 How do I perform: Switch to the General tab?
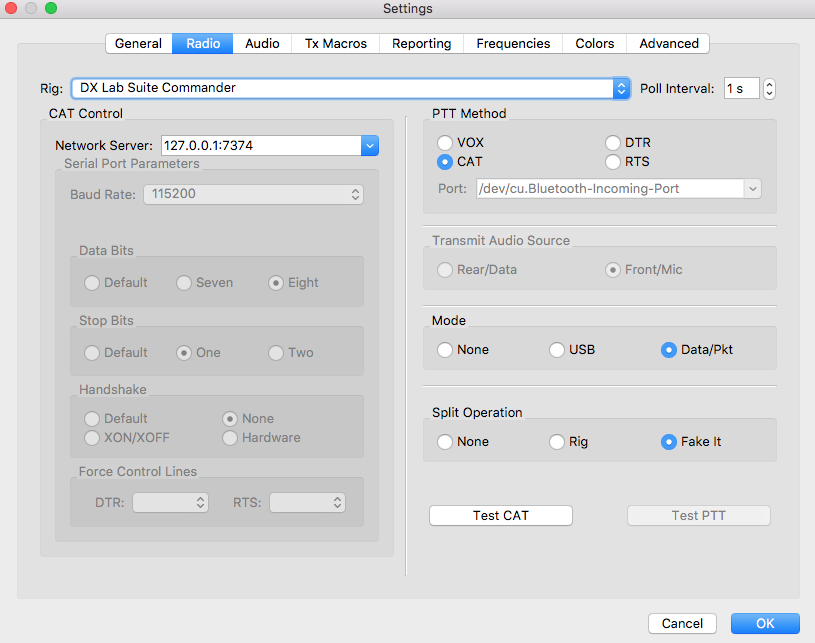138,43
